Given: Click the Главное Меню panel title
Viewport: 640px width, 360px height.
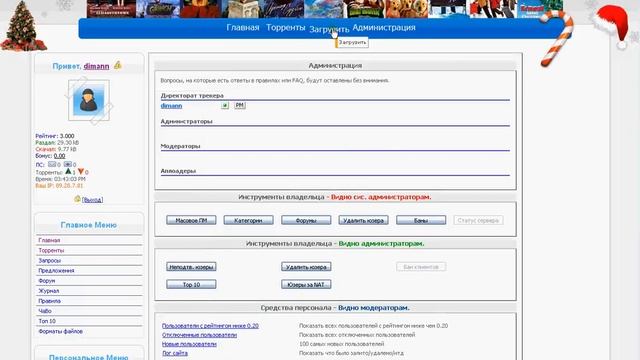Looking at the screenshot, I should pyautogui.click(x=89, y=225).
